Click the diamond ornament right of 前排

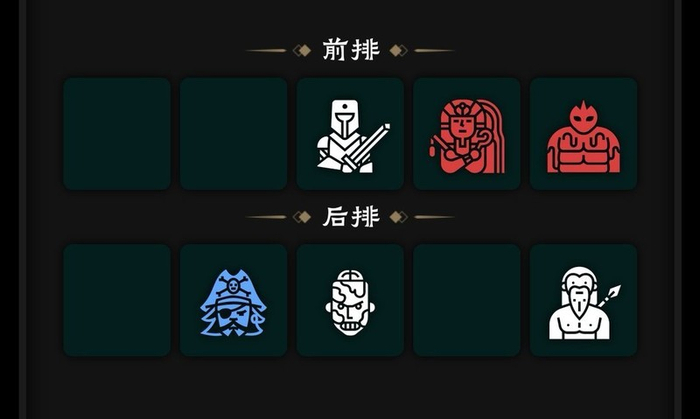(399, 50)
